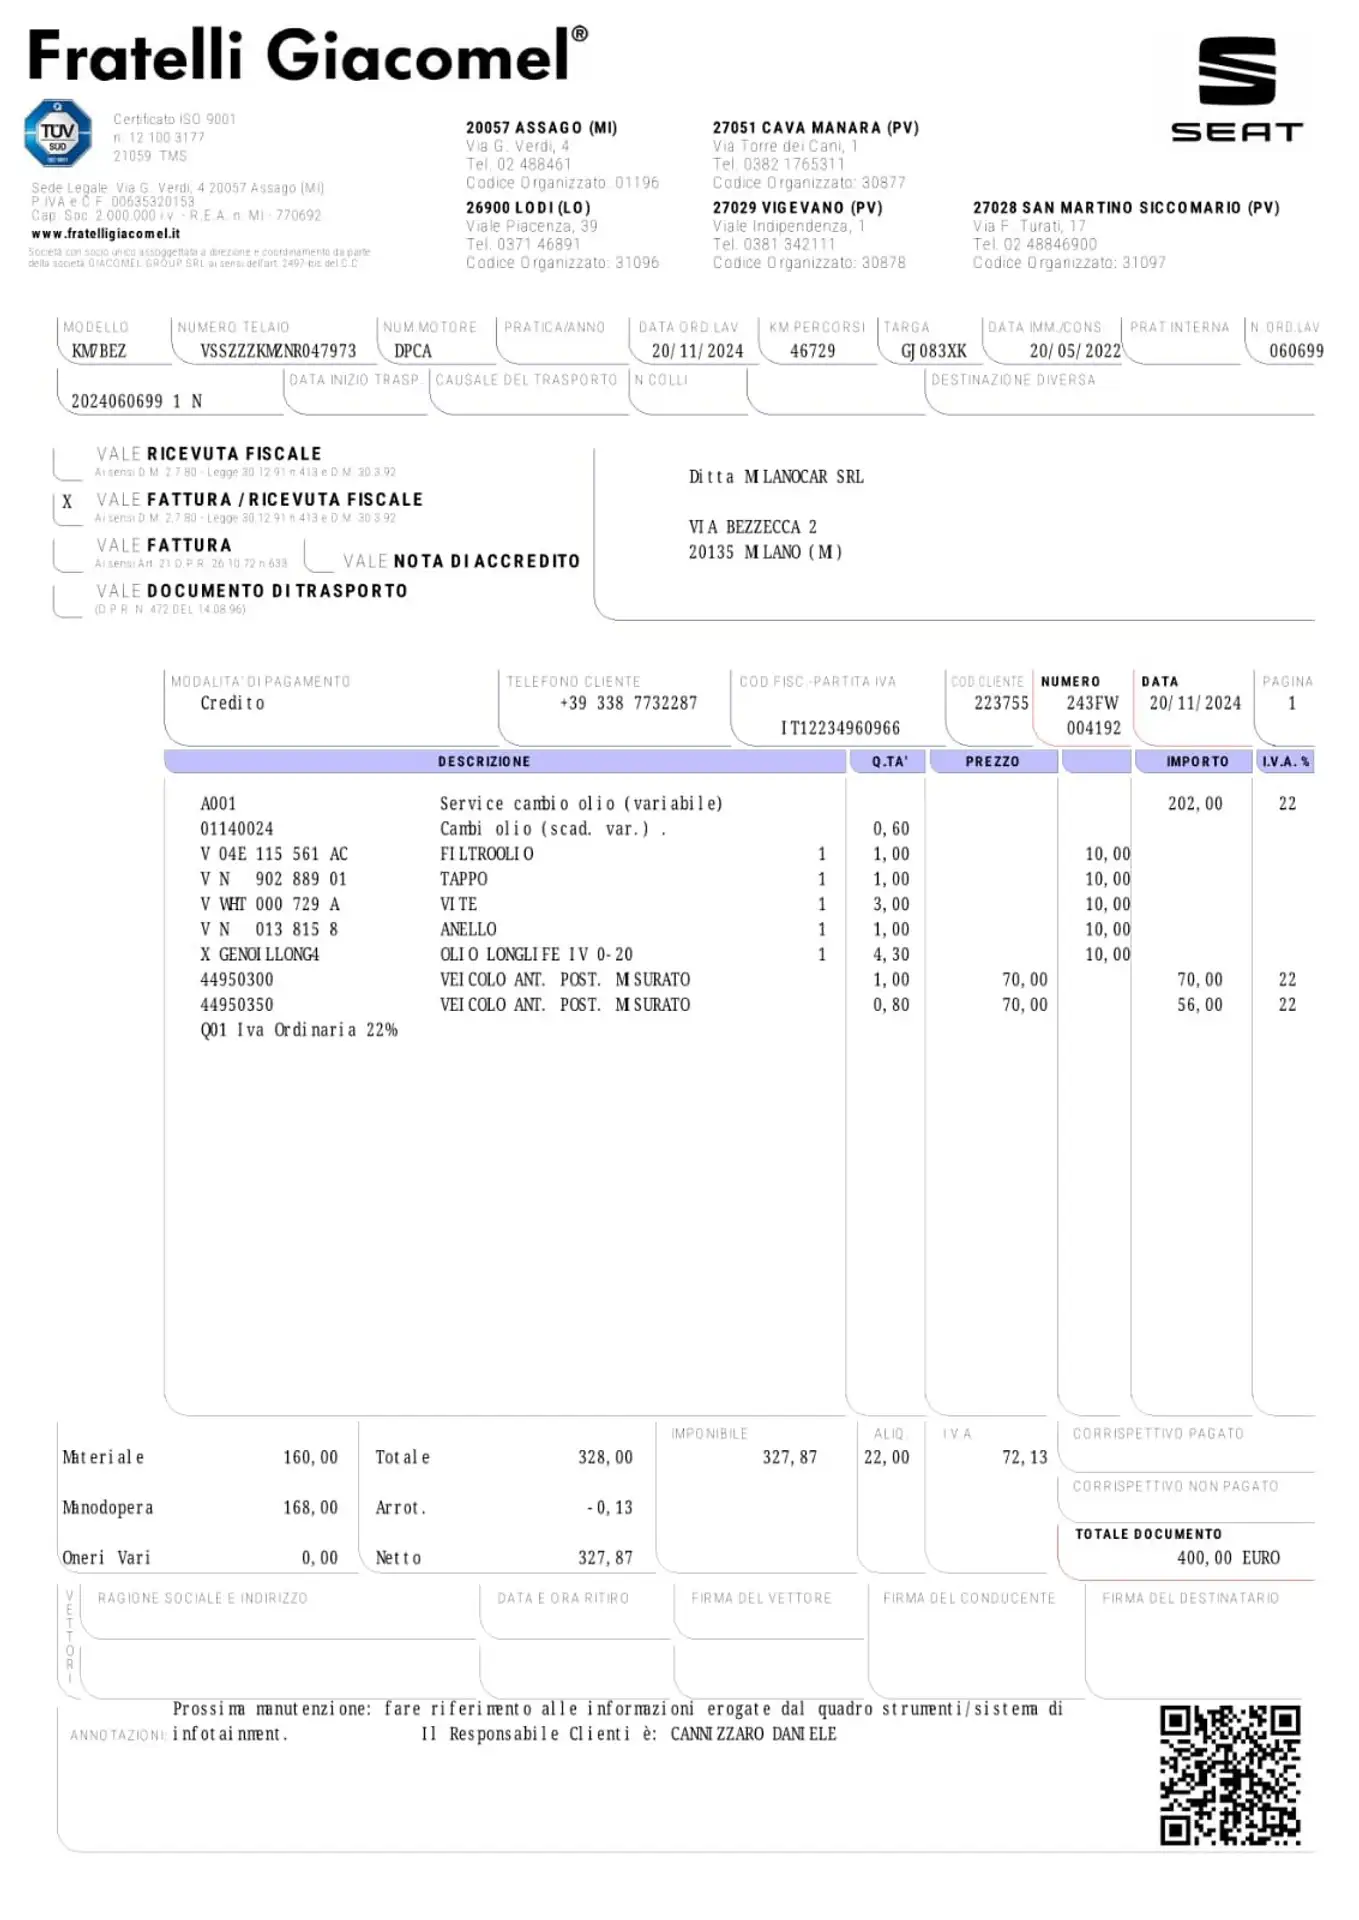Image resolution: width=1359 pixels, height=1920 pixels.
Task: Select engine number DPCA
Action: point(412,351)
